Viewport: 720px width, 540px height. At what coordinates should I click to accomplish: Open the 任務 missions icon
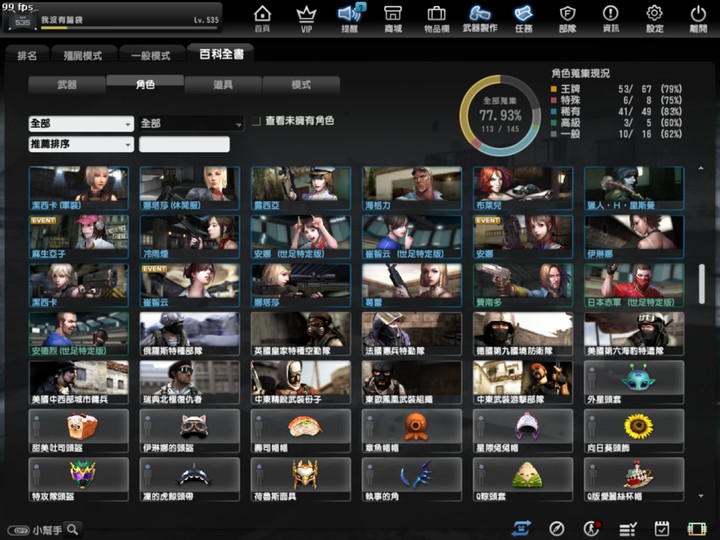point(523,17)
